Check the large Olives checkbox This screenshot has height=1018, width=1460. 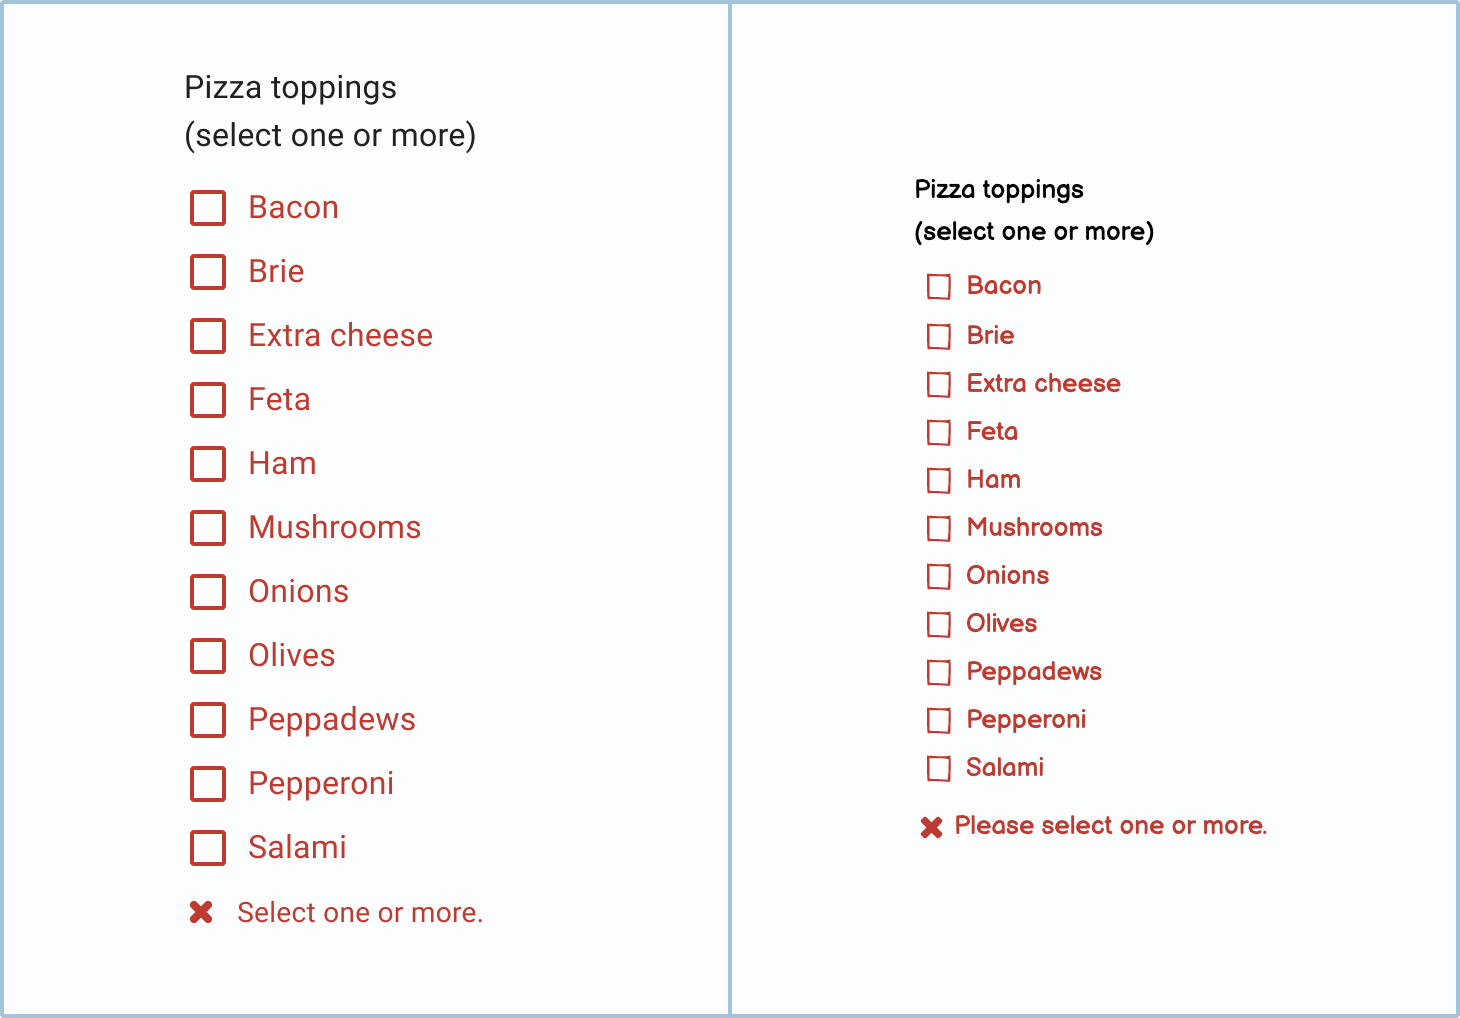point(208,656)
